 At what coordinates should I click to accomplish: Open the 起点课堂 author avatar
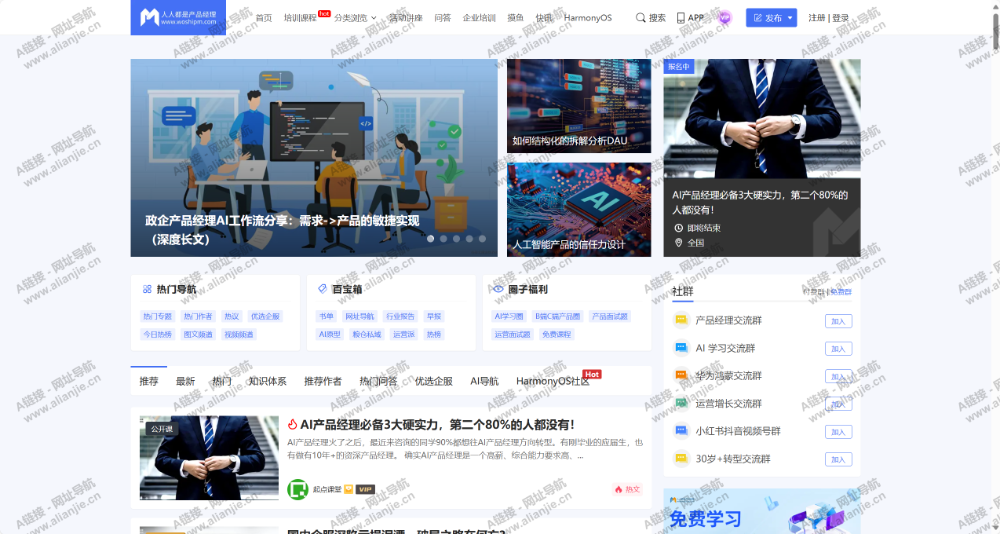pyautogui.click(x=298, y=489)
